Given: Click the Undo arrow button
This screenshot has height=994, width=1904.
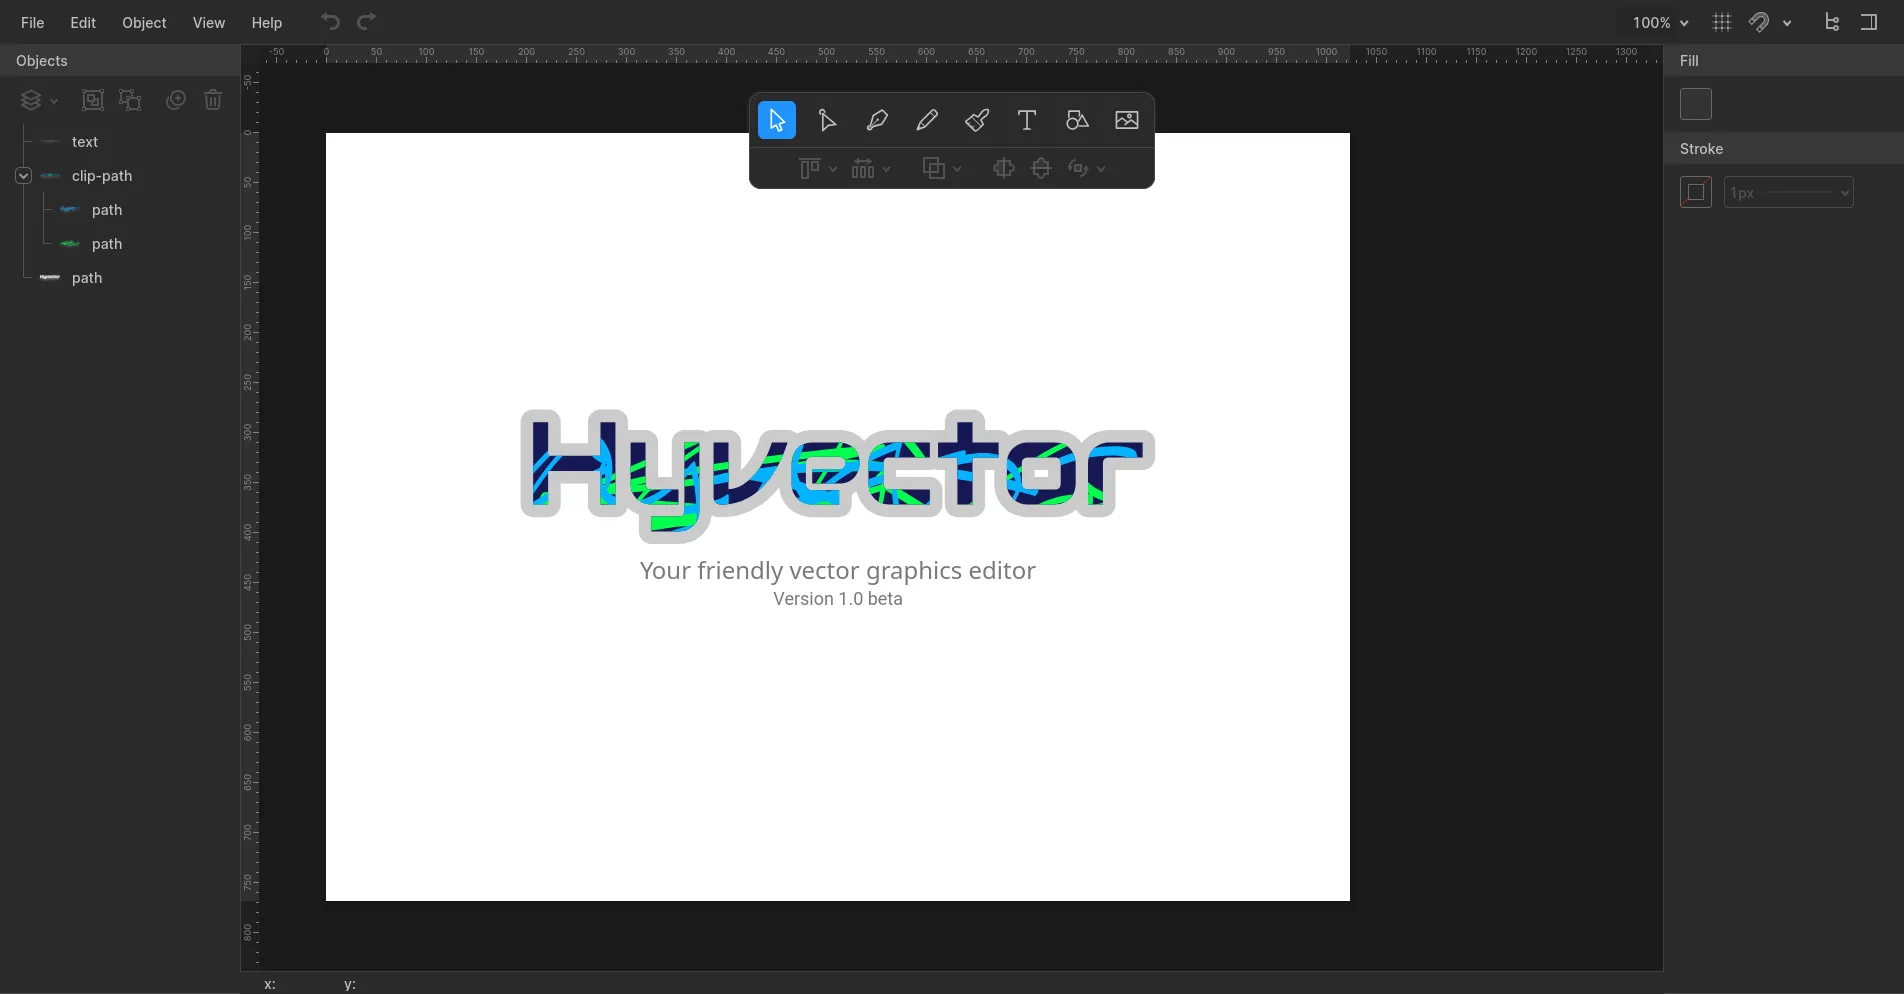Looking at the screenshot, I should pos(329,21).
